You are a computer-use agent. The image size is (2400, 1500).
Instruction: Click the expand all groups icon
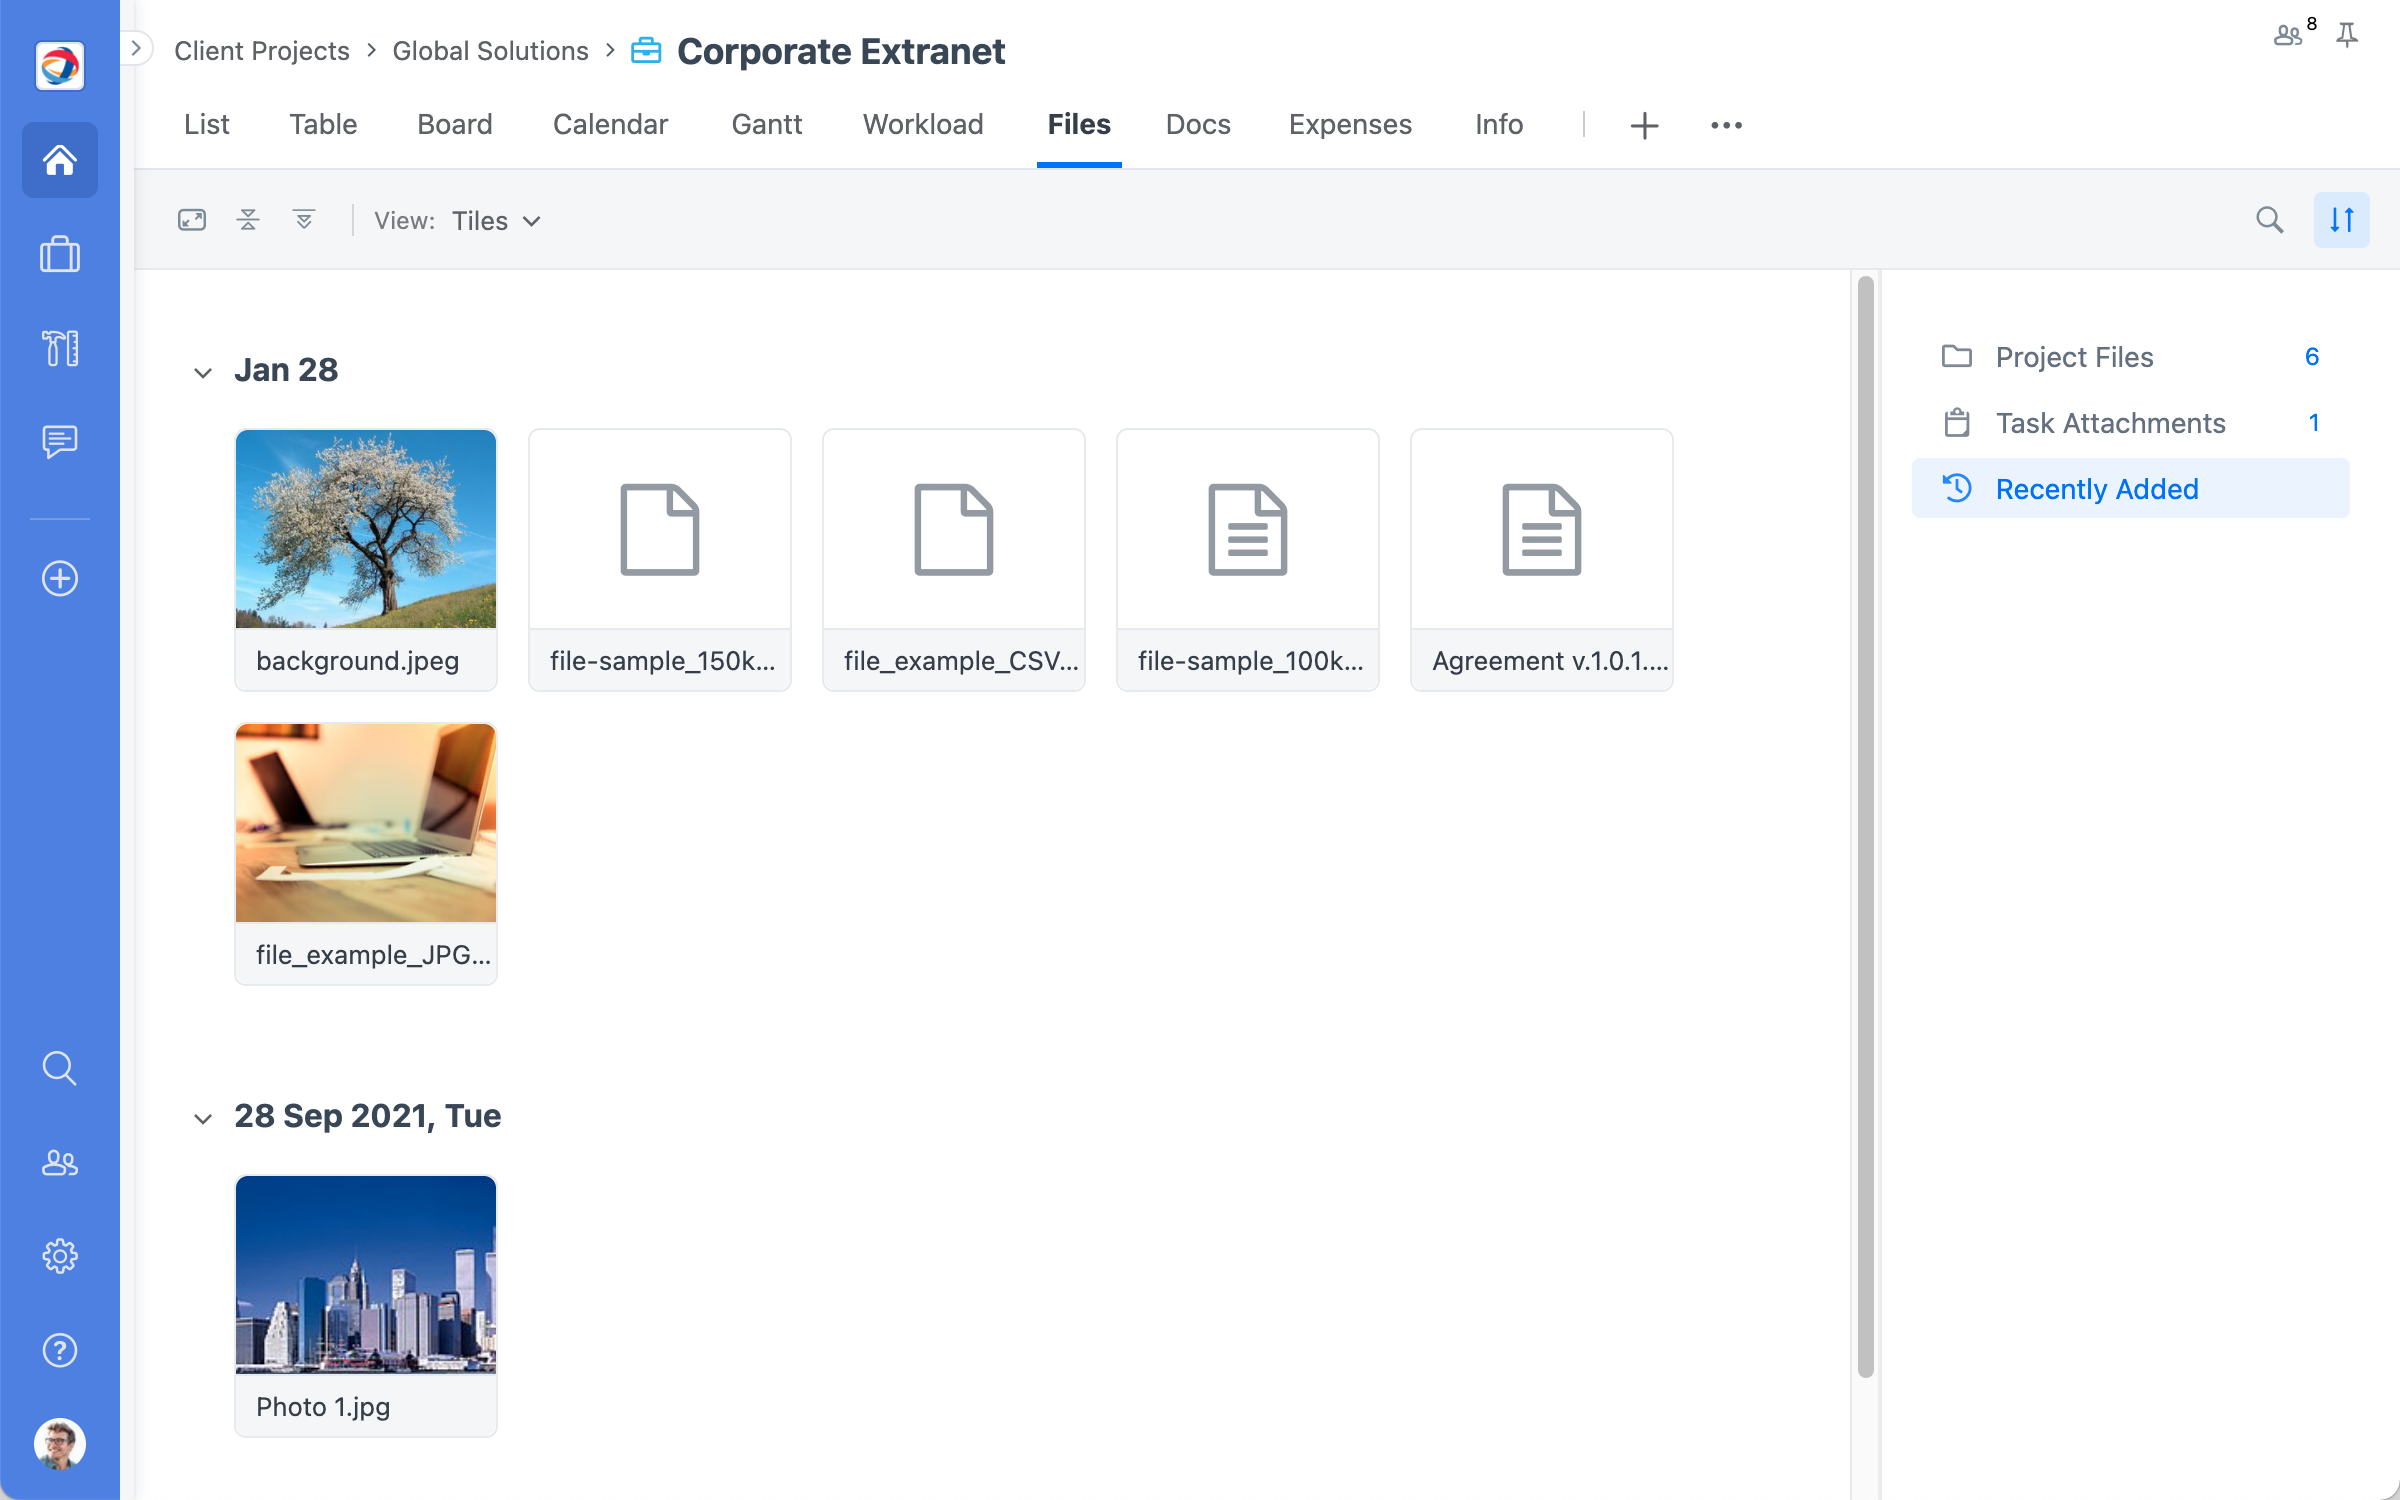[x=304, y=220]
